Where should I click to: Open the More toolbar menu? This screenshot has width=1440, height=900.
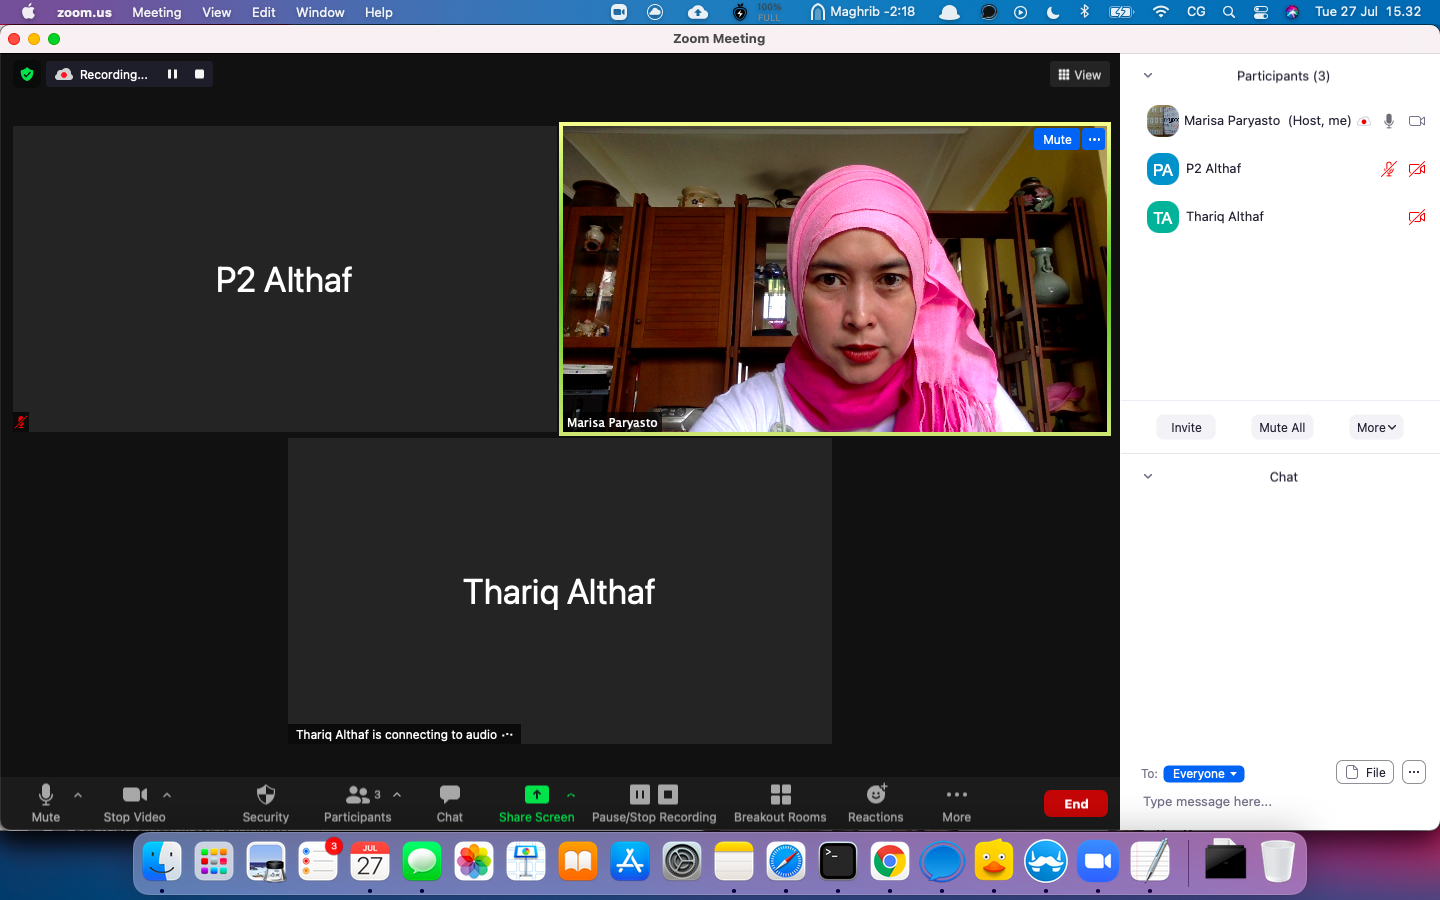957,803
